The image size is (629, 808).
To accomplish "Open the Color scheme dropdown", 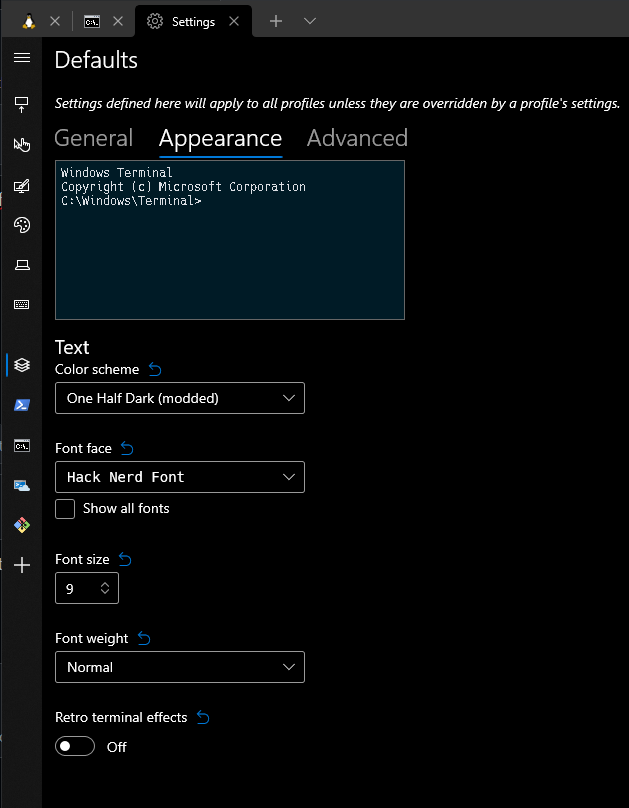I will pos(180,397).
